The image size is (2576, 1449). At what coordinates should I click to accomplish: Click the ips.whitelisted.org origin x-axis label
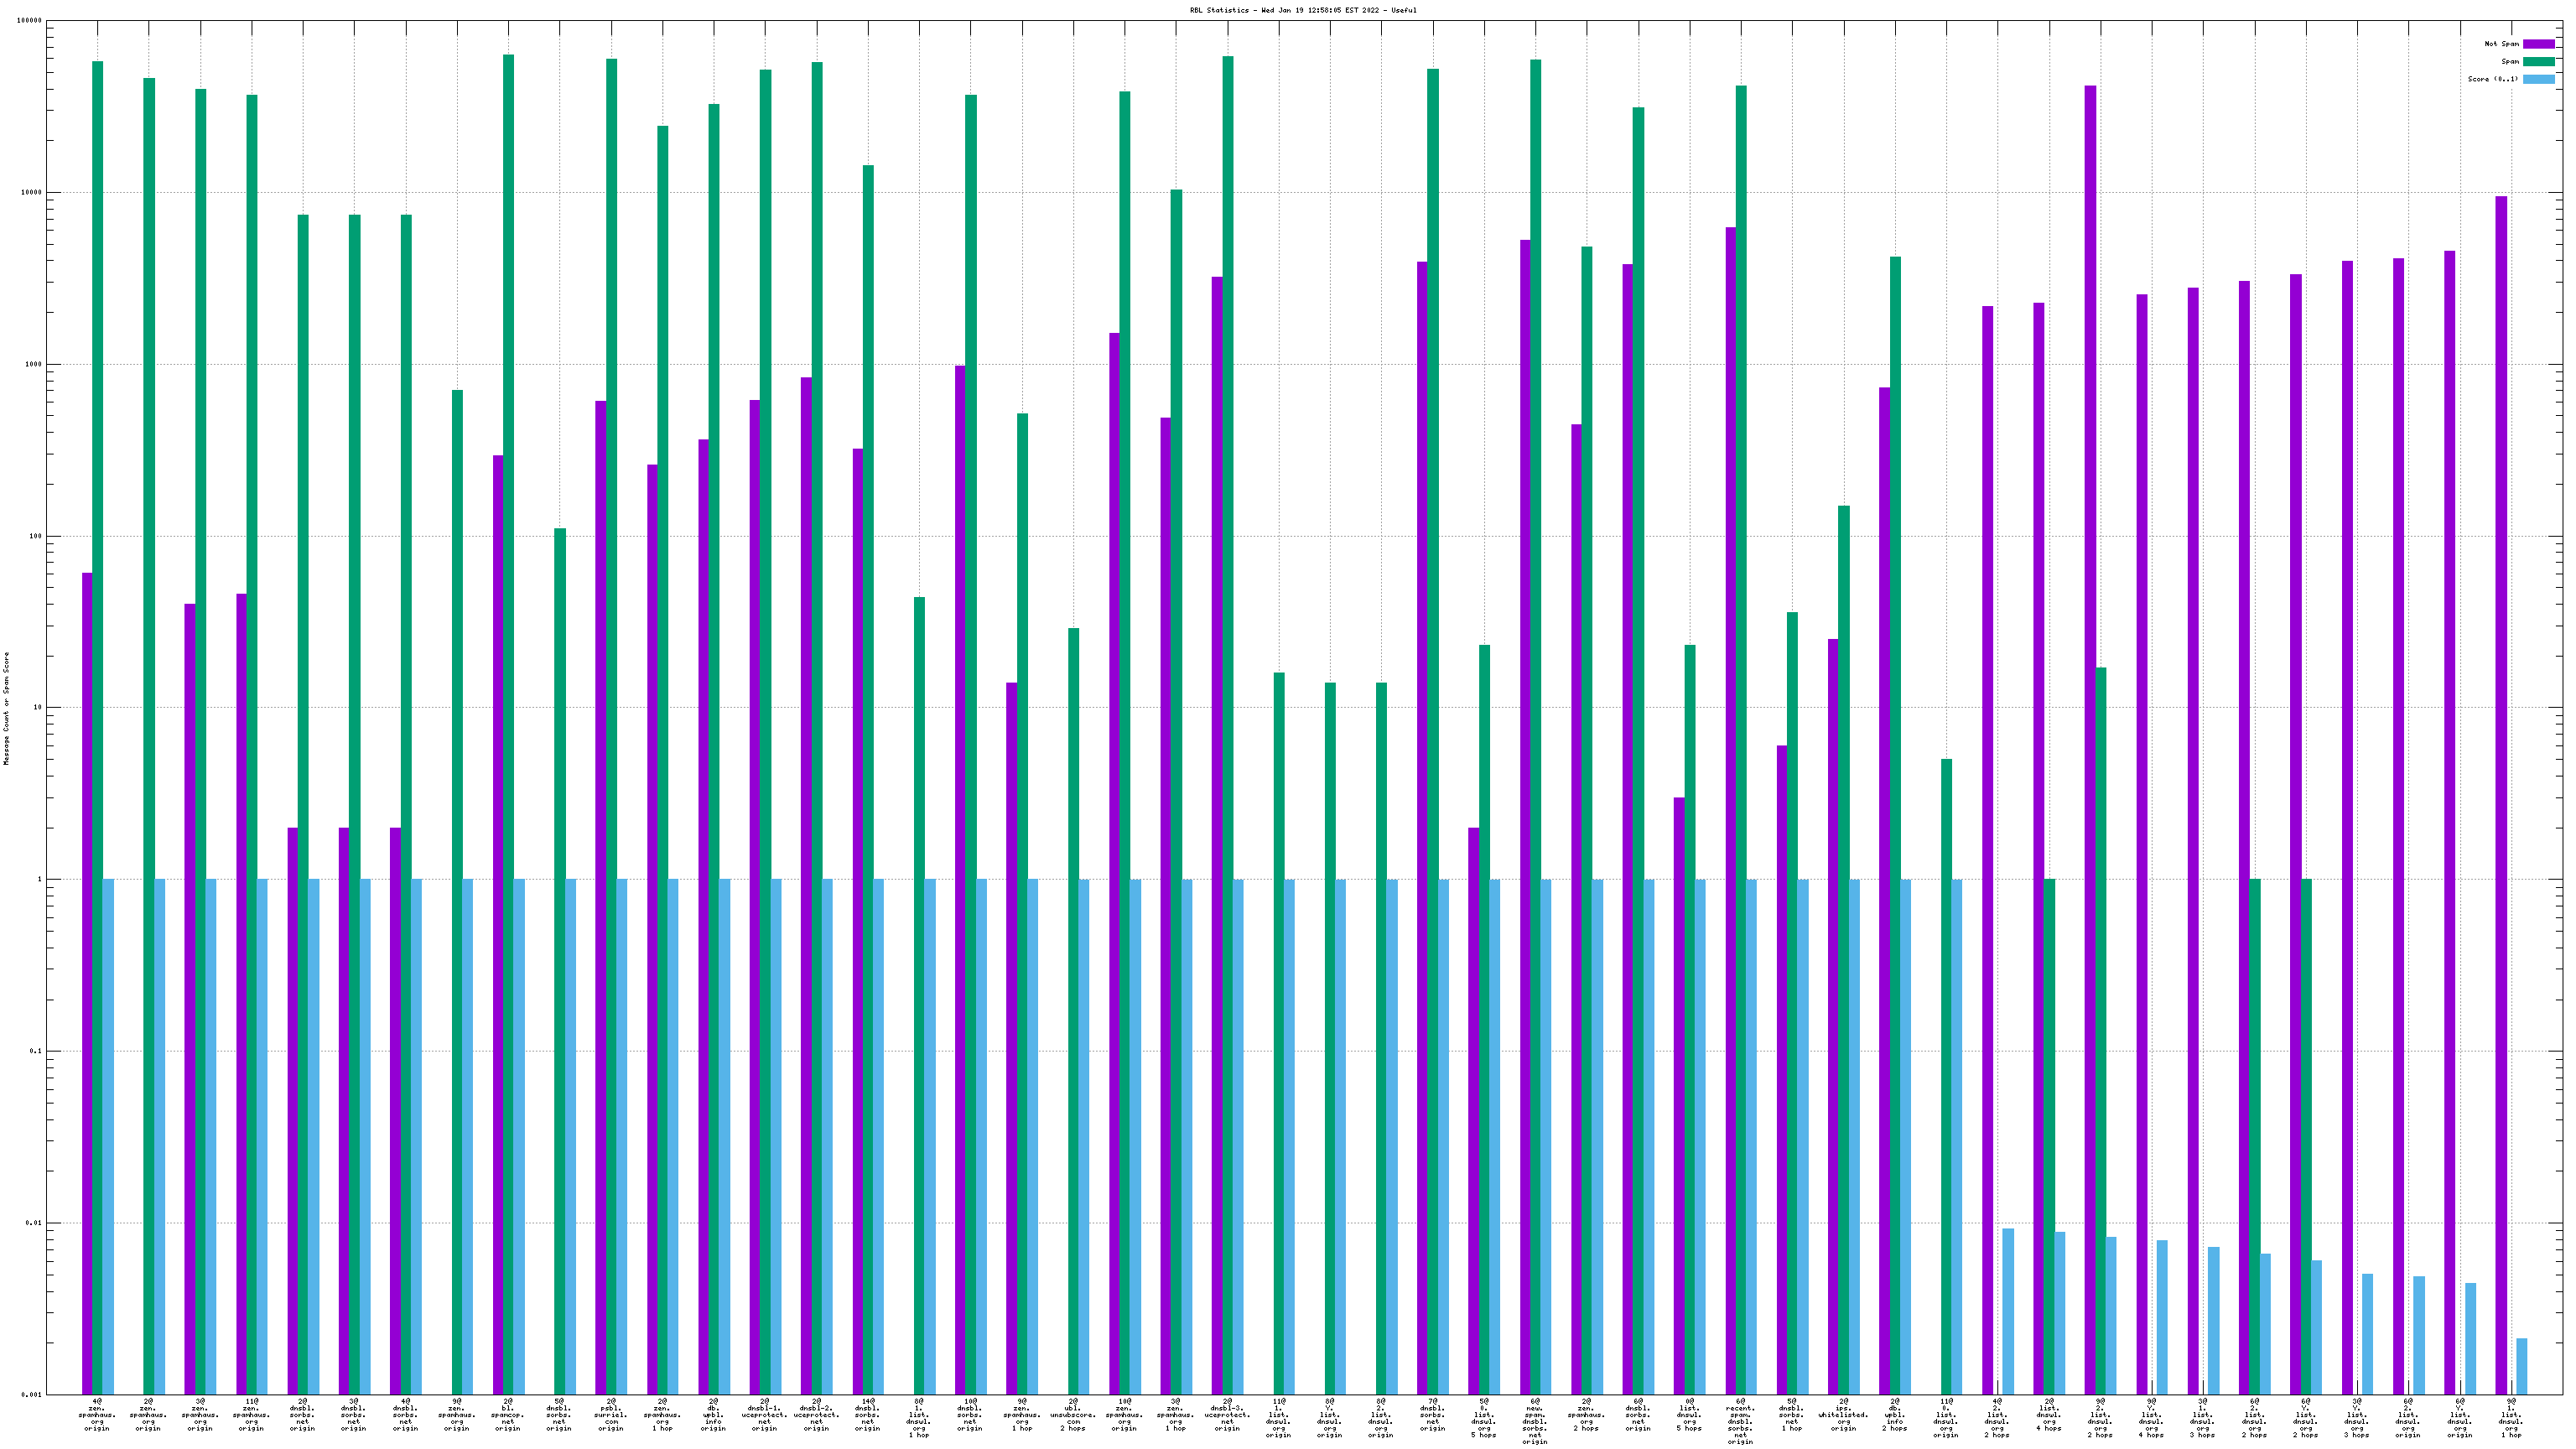point(1843,1414)
